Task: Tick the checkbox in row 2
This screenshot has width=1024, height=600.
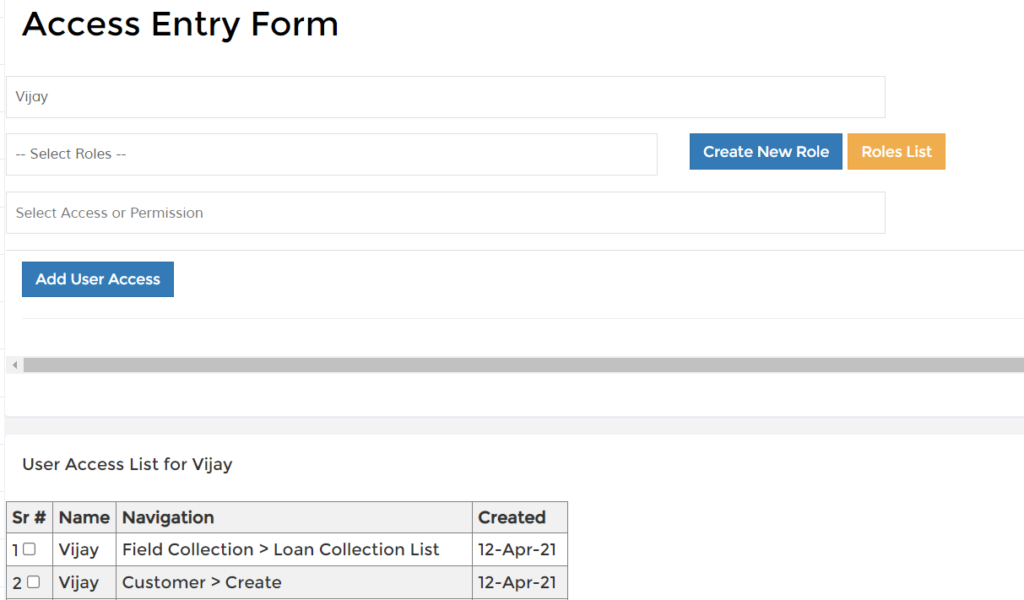Action: 33,581
